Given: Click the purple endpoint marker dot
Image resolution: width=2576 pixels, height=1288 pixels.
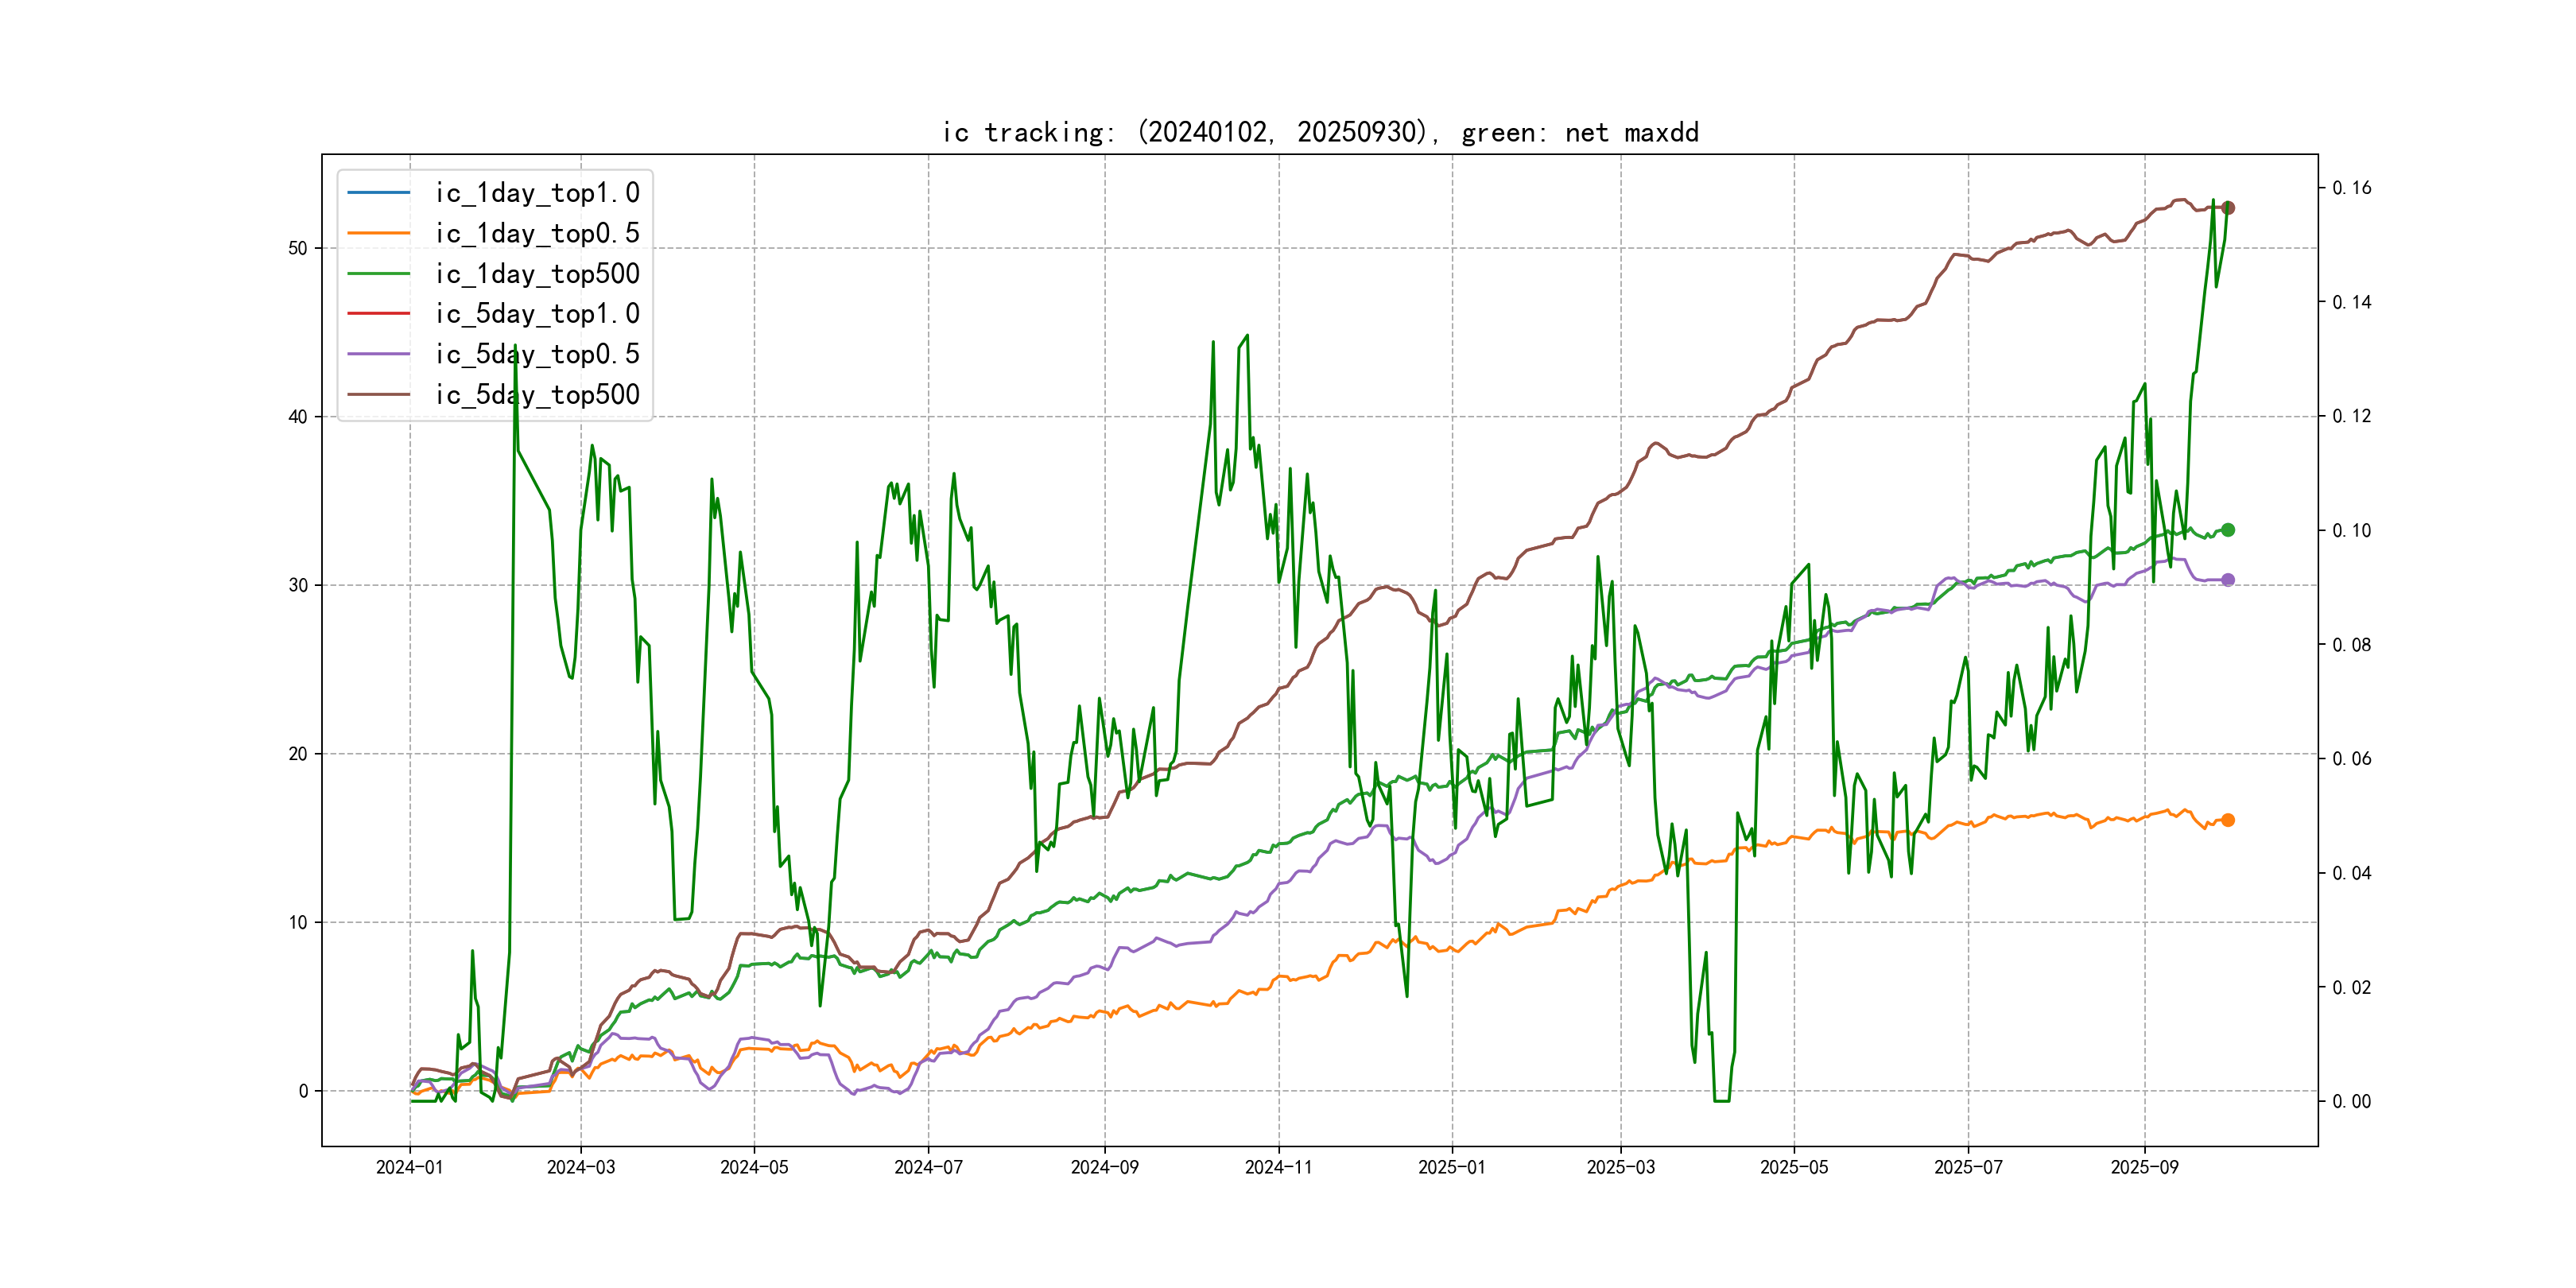Looking at the screenshot, I should [2228, 580].
